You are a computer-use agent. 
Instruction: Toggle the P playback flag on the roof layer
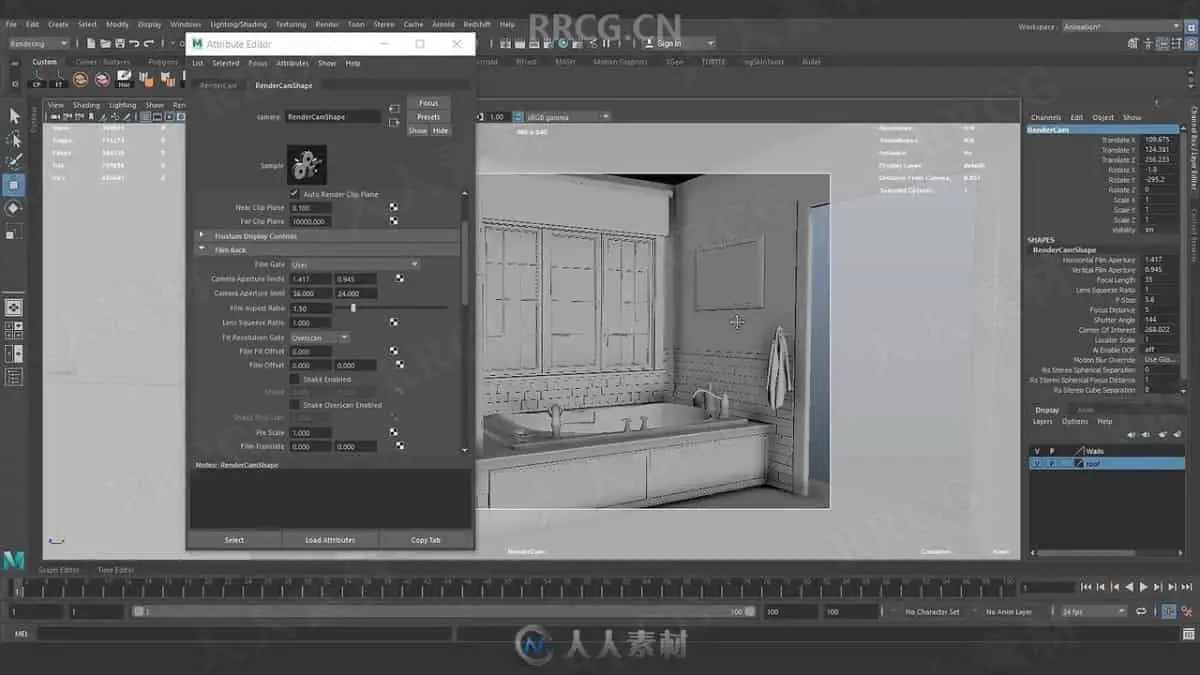tap(1051, 464)
